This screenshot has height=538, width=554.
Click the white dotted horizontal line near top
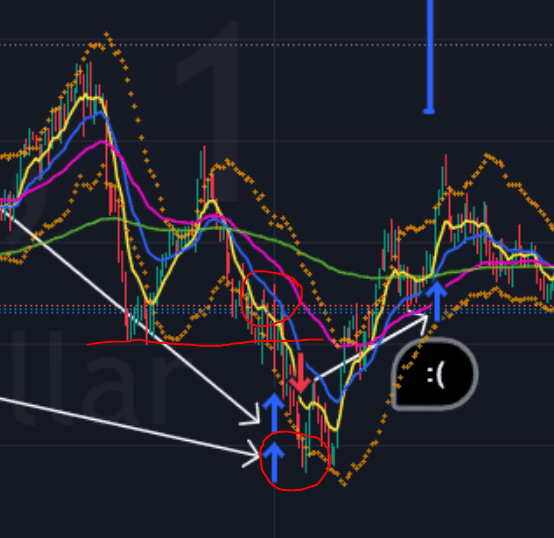pos(277,45)
